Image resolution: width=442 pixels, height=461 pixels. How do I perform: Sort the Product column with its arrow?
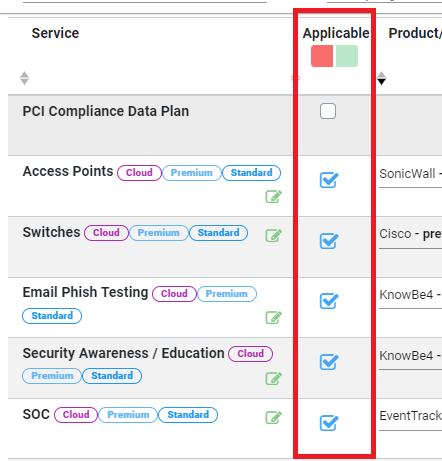click(382, 78)
